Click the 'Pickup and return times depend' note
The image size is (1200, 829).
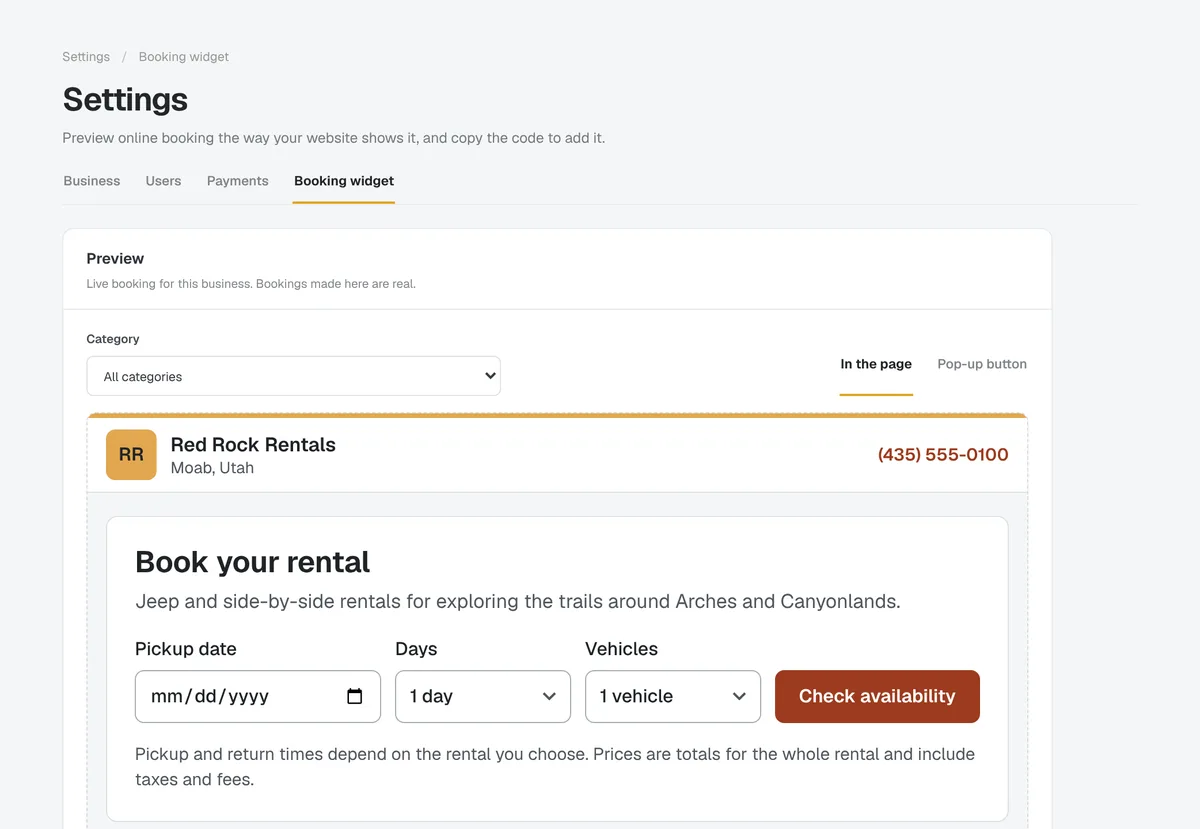tap(555, 767)
